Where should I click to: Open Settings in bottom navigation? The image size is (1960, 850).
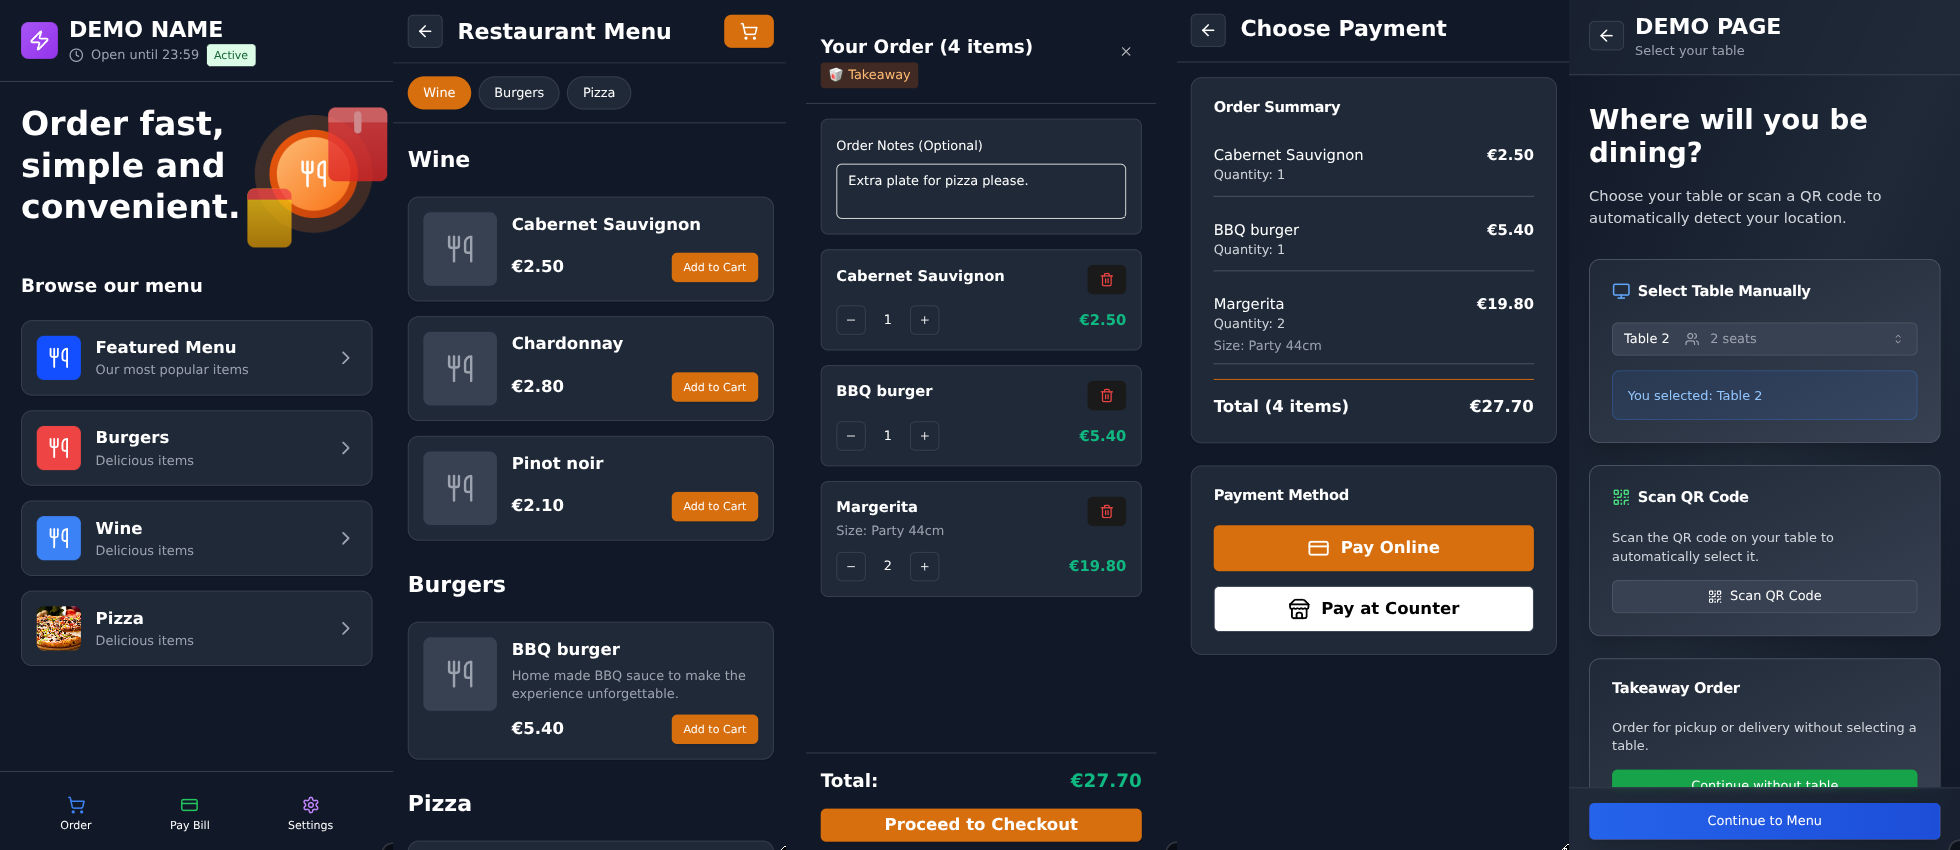pos(310,813)
